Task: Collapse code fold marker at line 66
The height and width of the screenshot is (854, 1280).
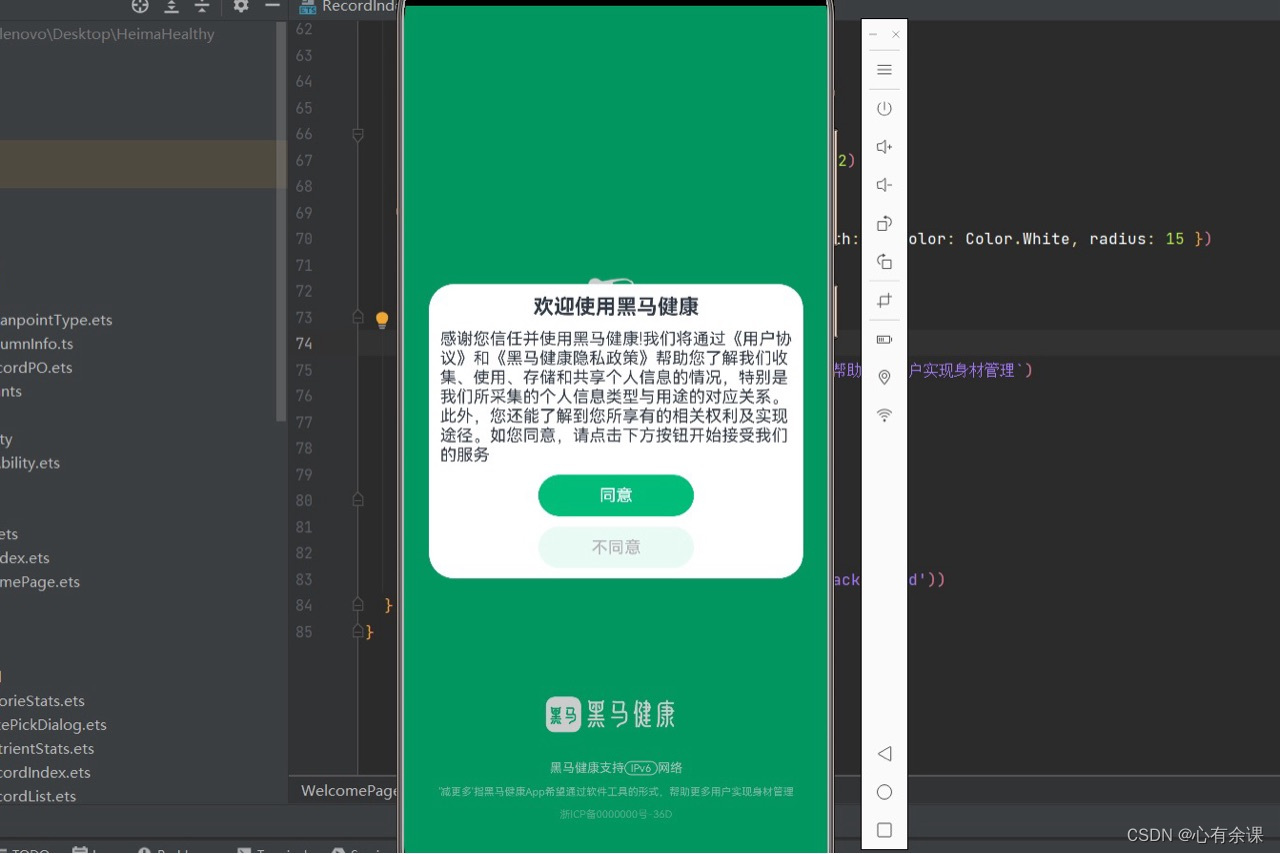Action: click(357, 134)
